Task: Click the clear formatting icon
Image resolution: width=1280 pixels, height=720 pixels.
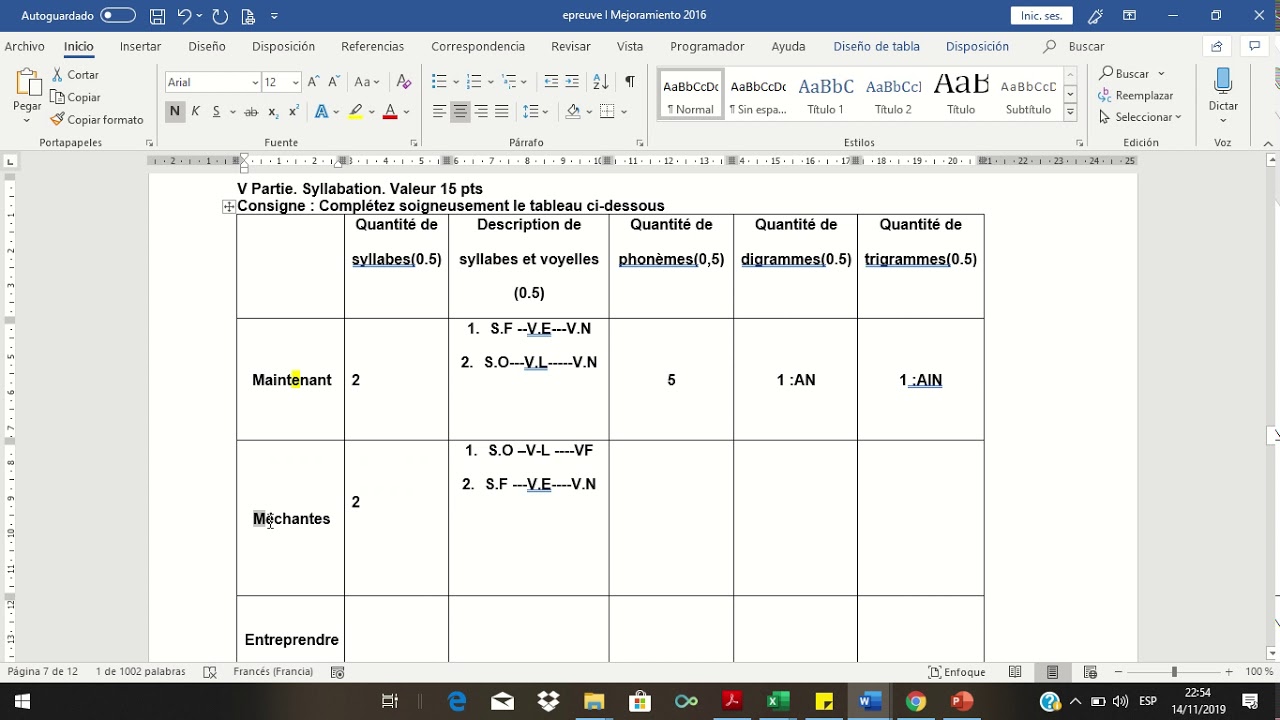Action: pos(404,82)
